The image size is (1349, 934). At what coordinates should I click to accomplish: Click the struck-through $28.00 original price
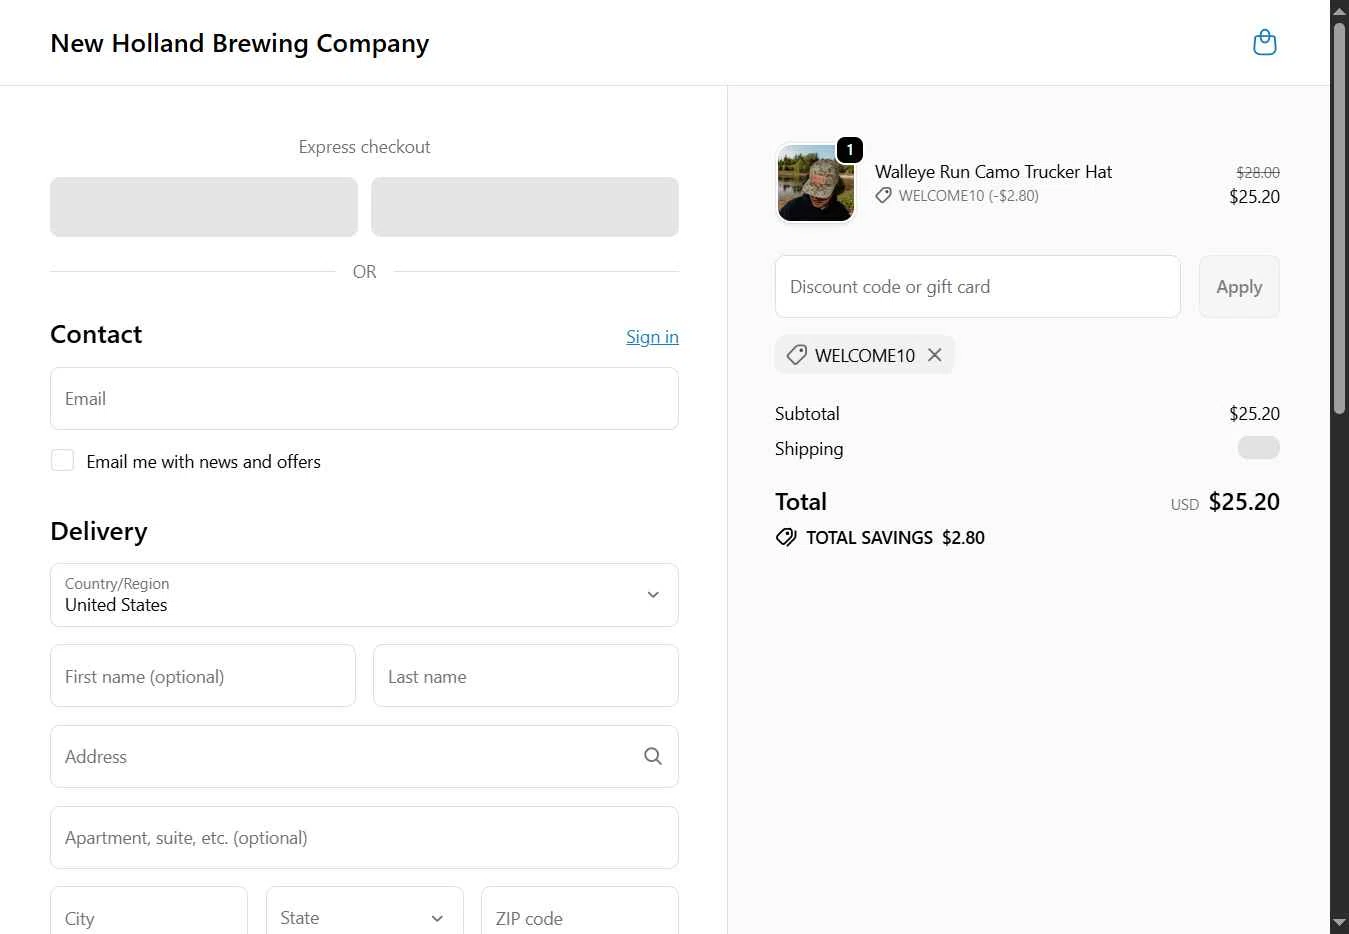[x=1258, y=172]
